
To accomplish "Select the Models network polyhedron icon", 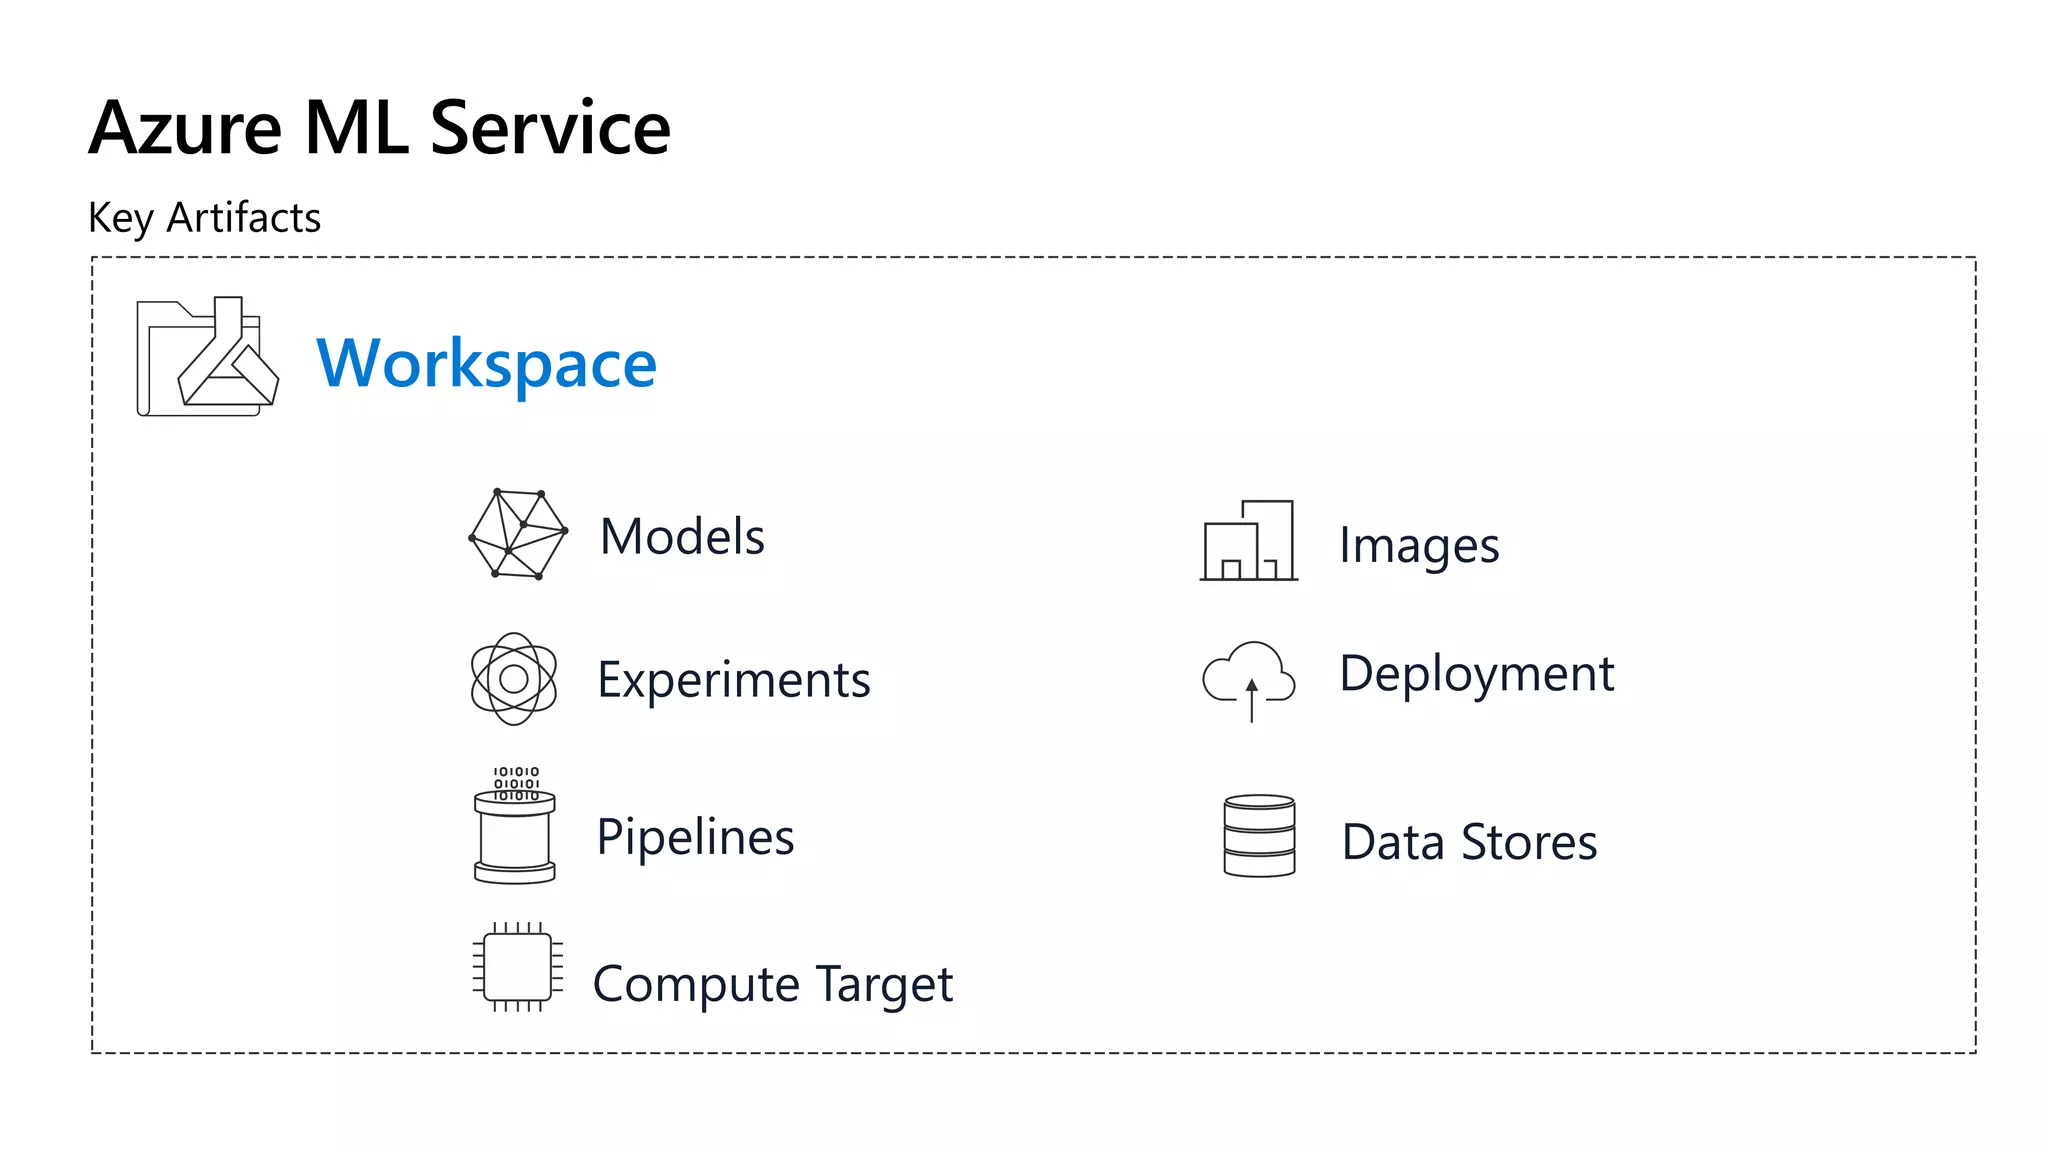I will [518, 534].
